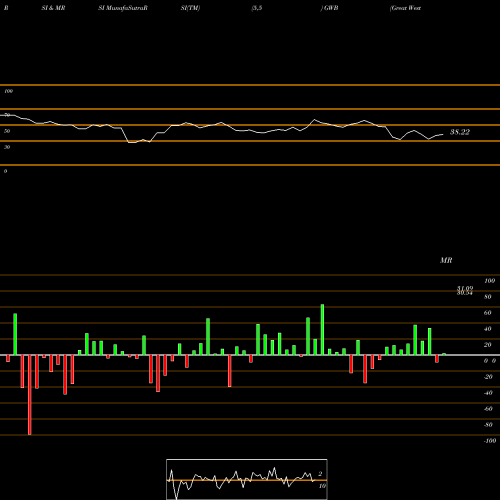The image size is (500, 500).
Task: Click the '0 0' zero-line label on MR axis
Action: [x=490, y=361]
